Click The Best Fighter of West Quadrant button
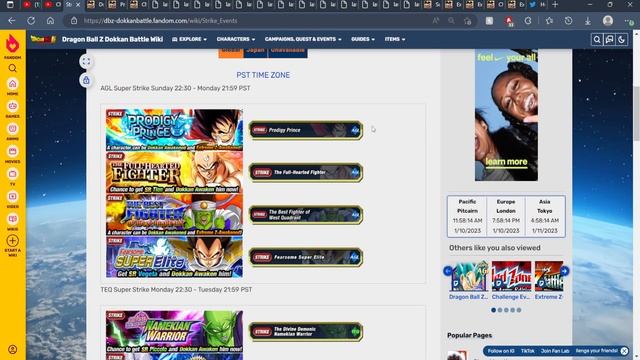640x360 pixels. [306, 215]
